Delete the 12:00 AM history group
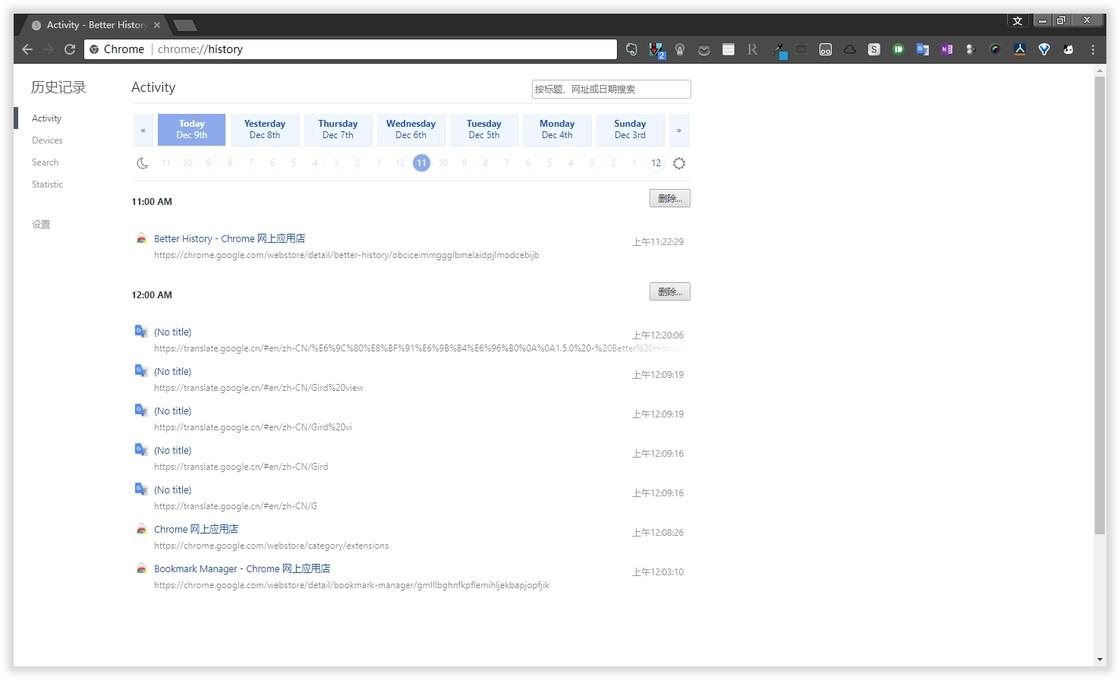Screen dimensions: 1120x680 669,291
